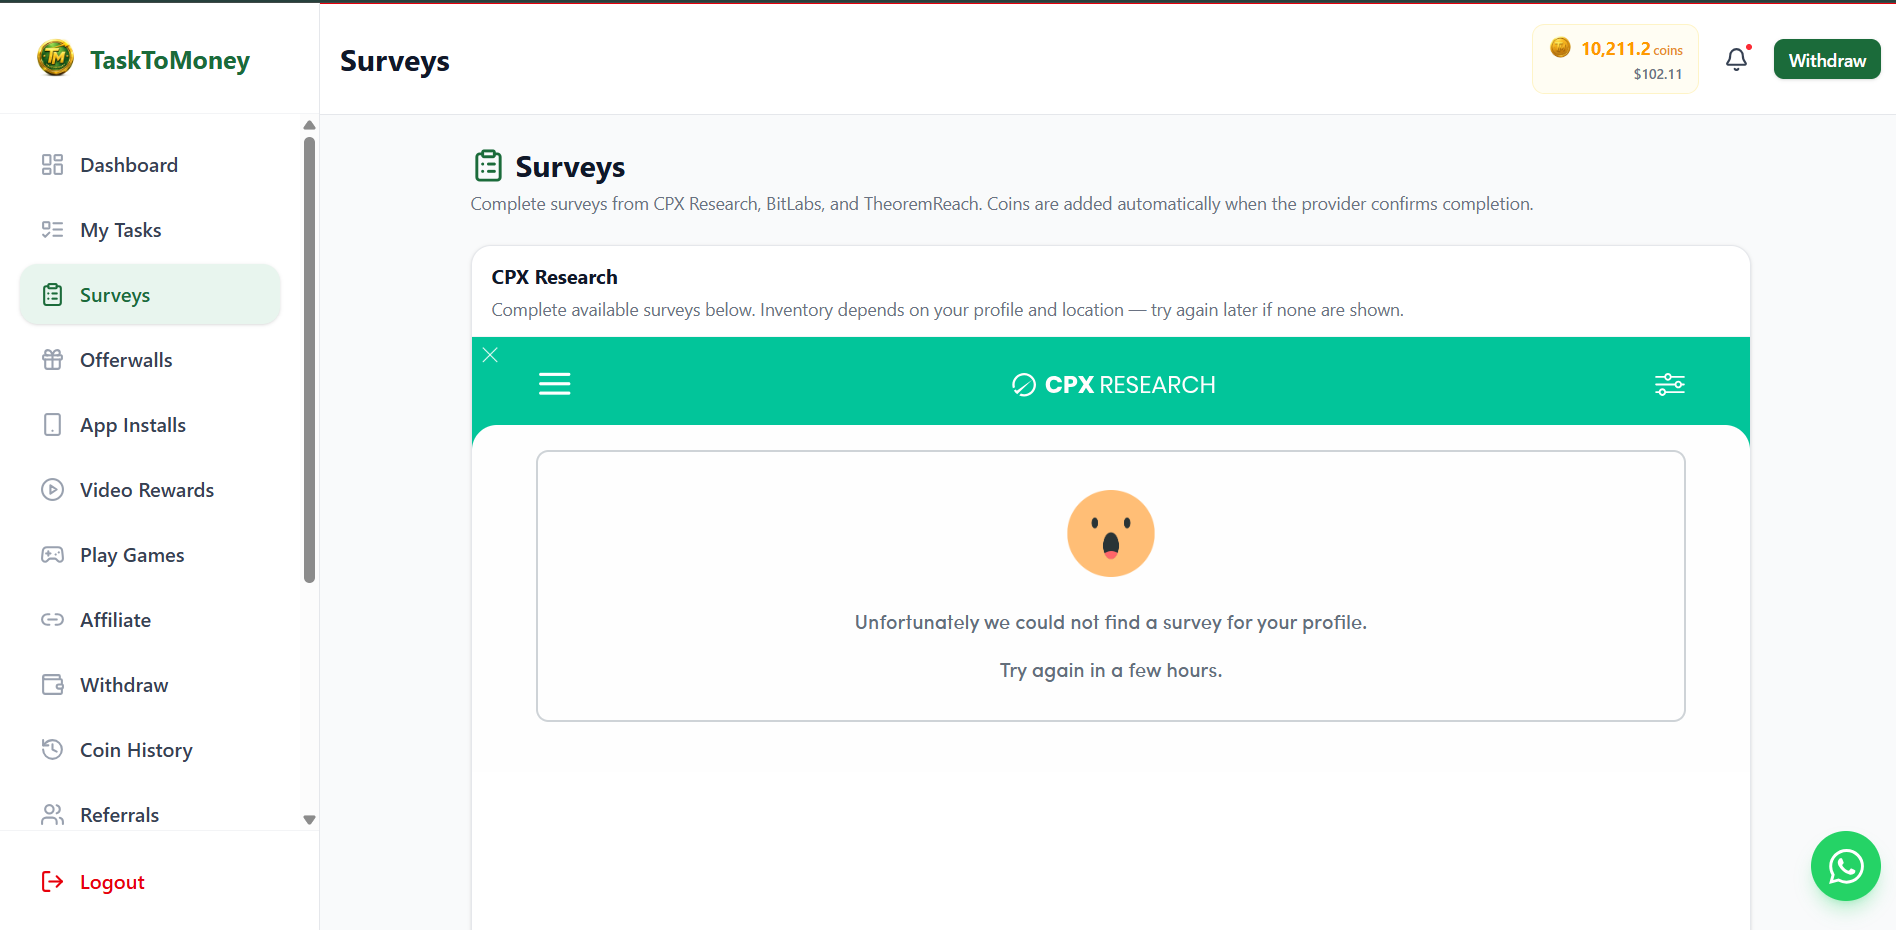Click the Coin History clock icon

52,749
